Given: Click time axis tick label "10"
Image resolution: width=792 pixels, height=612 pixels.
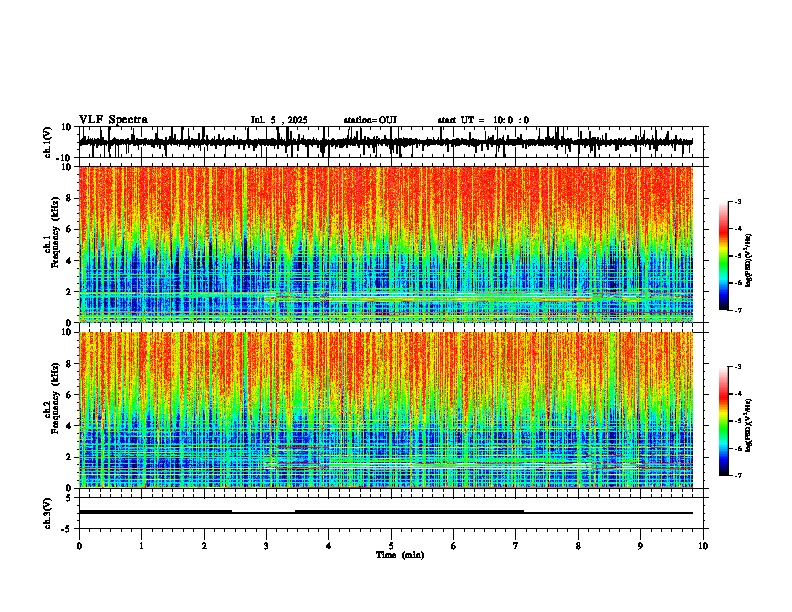Looking at the screenshot, I should tap(703, 546).
